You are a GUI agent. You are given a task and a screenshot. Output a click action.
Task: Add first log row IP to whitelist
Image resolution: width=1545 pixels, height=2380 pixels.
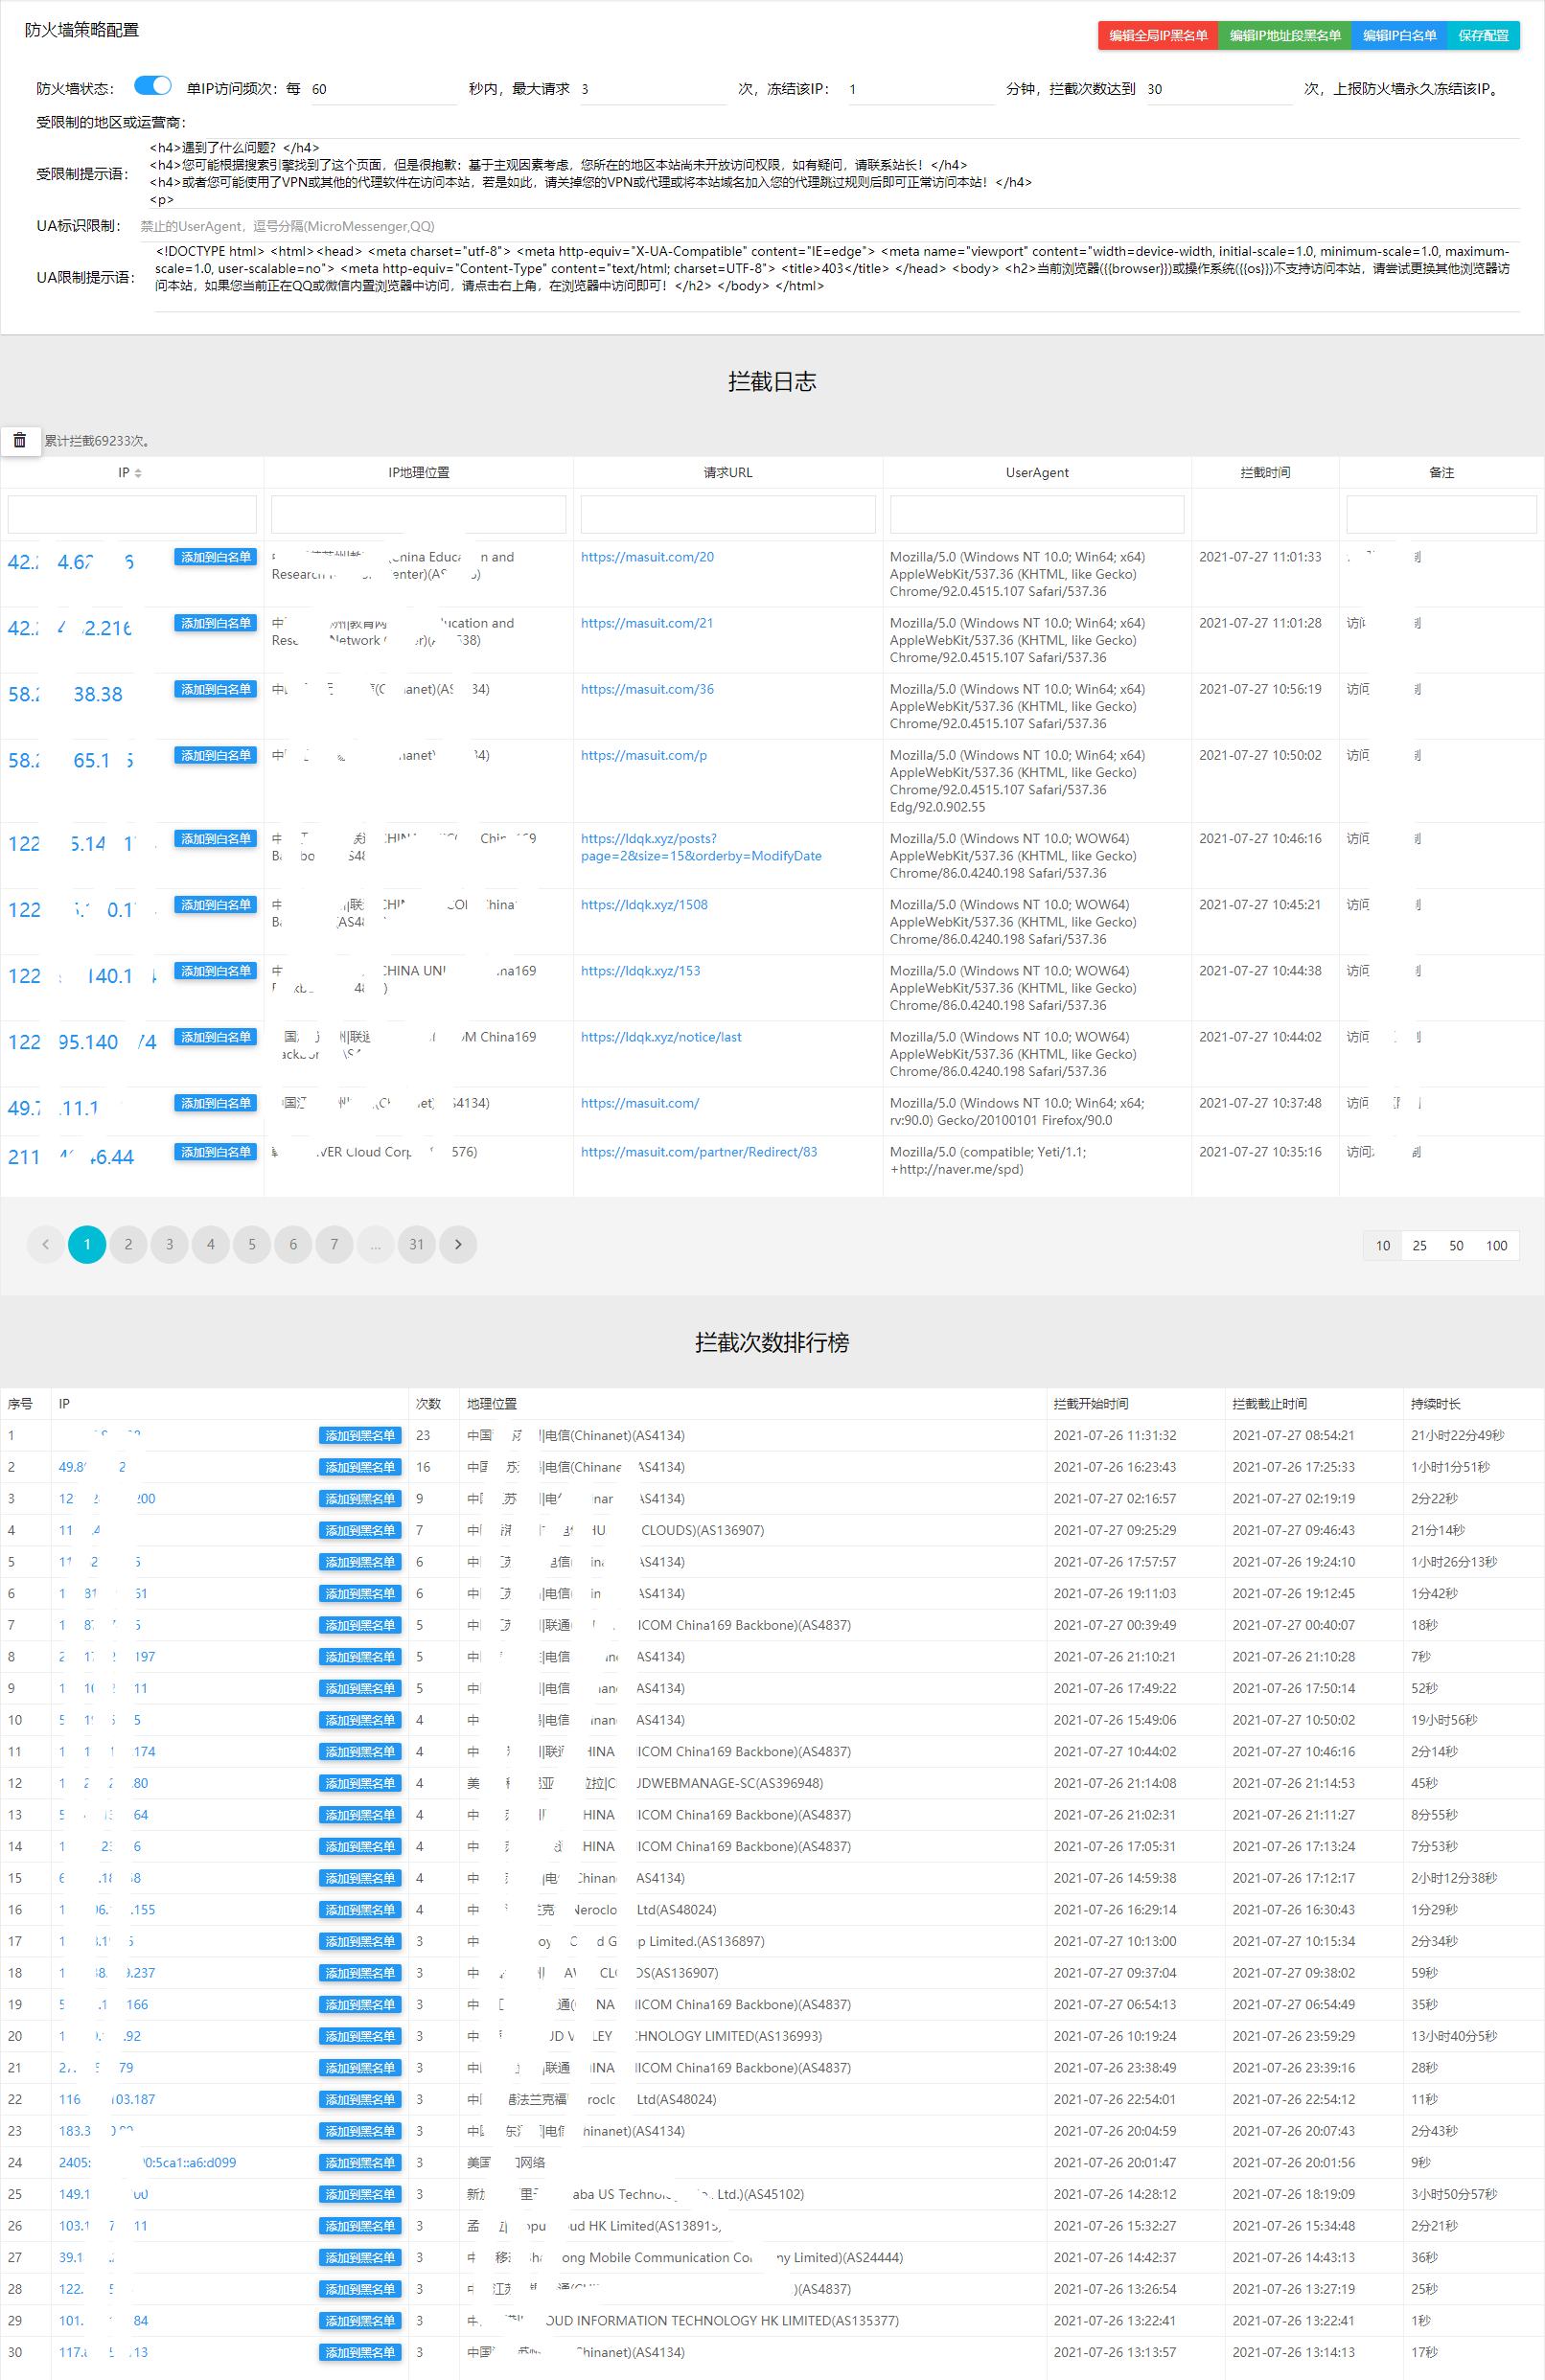216,557
